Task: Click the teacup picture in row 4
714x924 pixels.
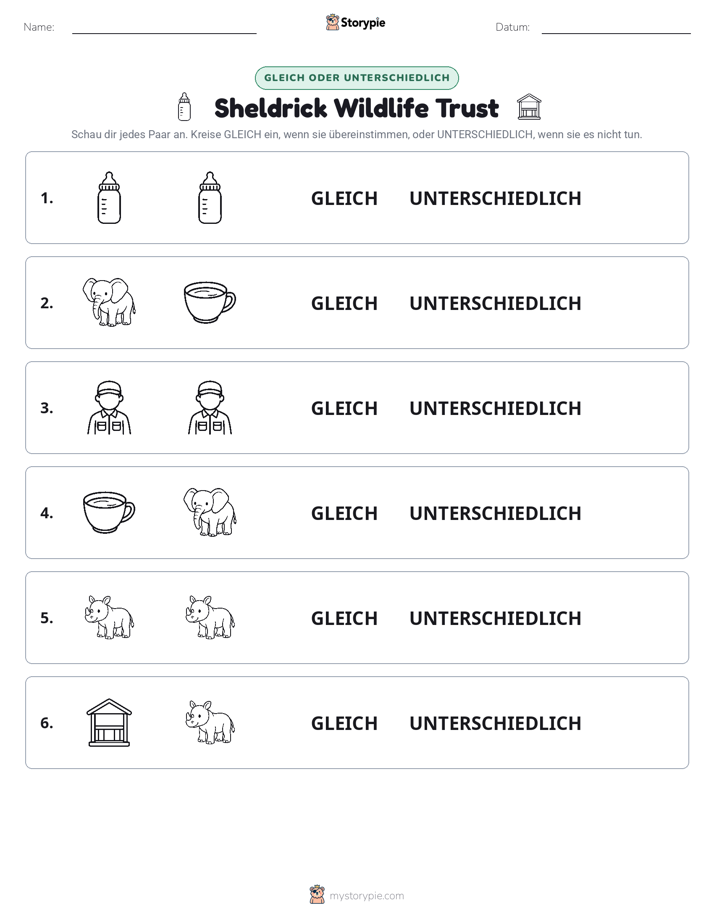Action: click(109, 512)
